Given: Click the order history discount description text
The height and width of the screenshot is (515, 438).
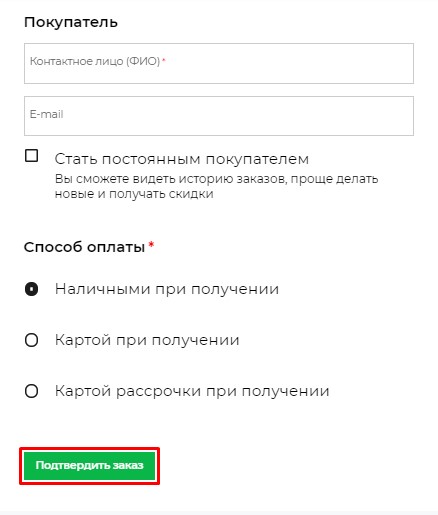Looking at the screenshot, I should [x=216, y=186].
